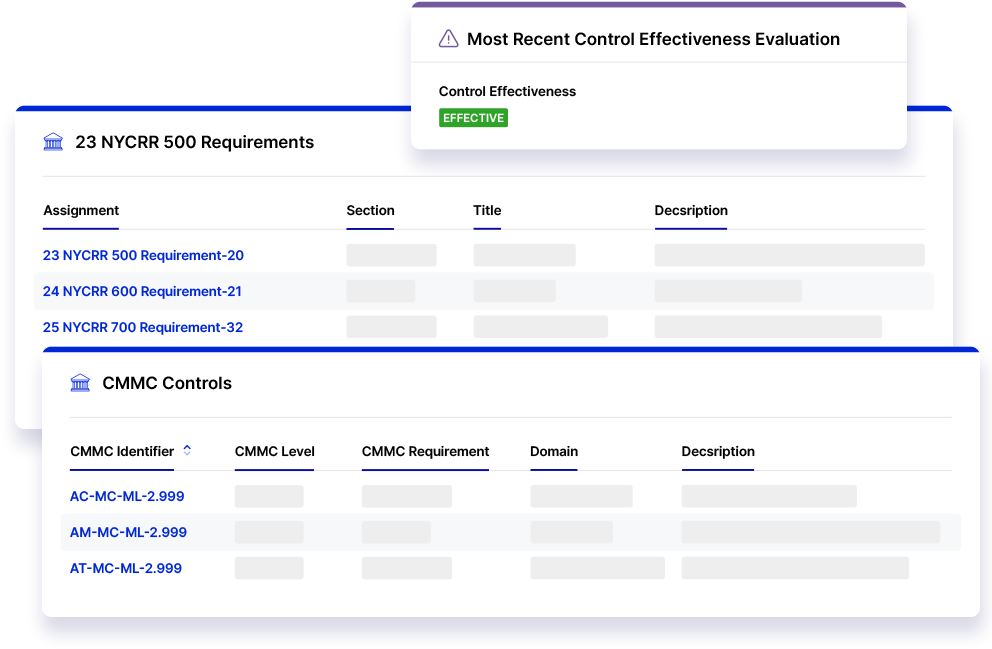The height and width of the screenshot is (649, 992).
Task: Open AM-MC-ML-2.999 control link
Action: [x=128, y=533]
